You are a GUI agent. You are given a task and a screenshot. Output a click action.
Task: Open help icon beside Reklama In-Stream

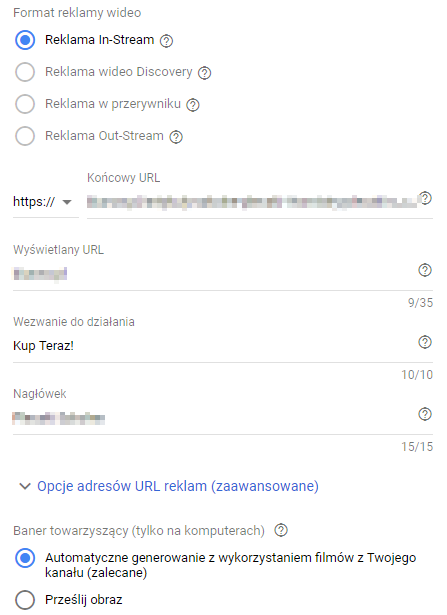(166, 41)
